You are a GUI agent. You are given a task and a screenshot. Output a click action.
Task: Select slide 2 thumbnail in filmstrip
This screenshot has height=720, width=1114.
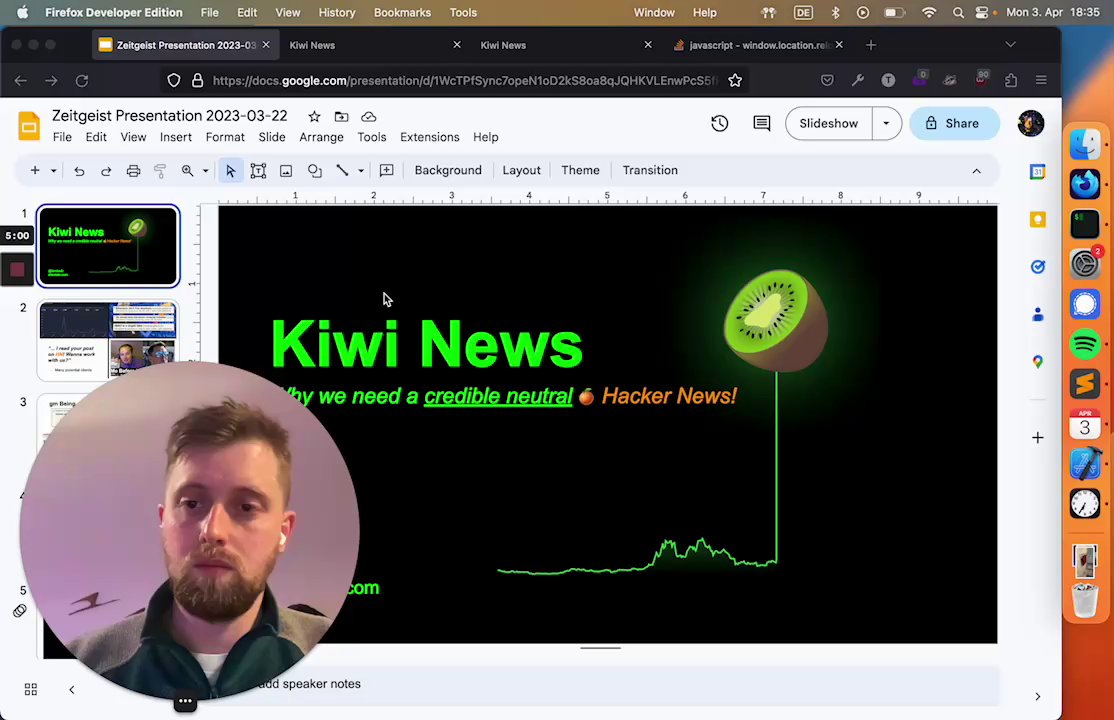click(x=108, y=340)
